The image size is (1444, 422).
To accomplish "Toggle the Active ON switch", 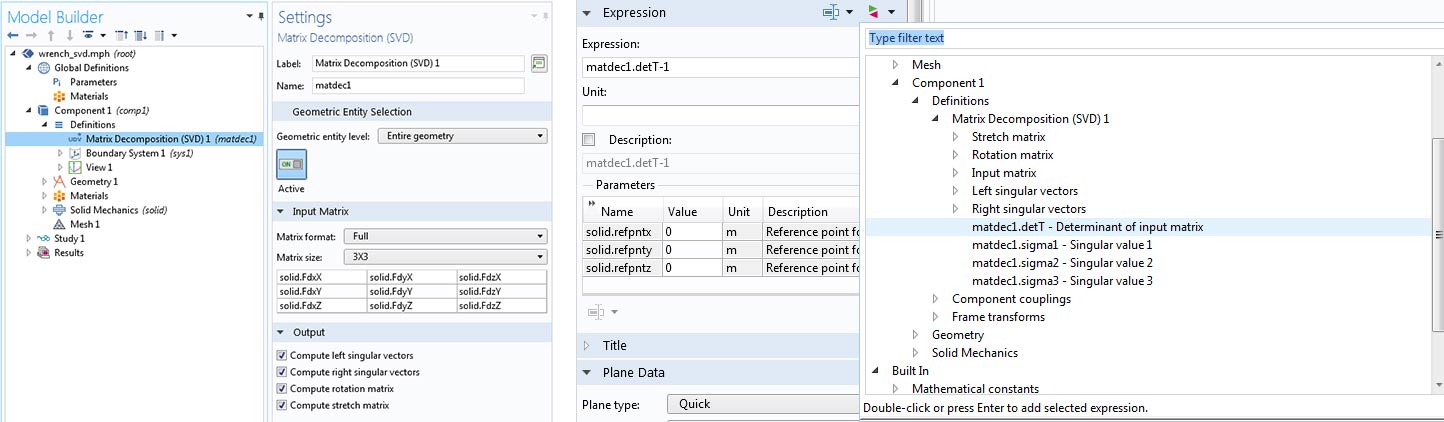I will pyautogui.click(x=291, y=163).
